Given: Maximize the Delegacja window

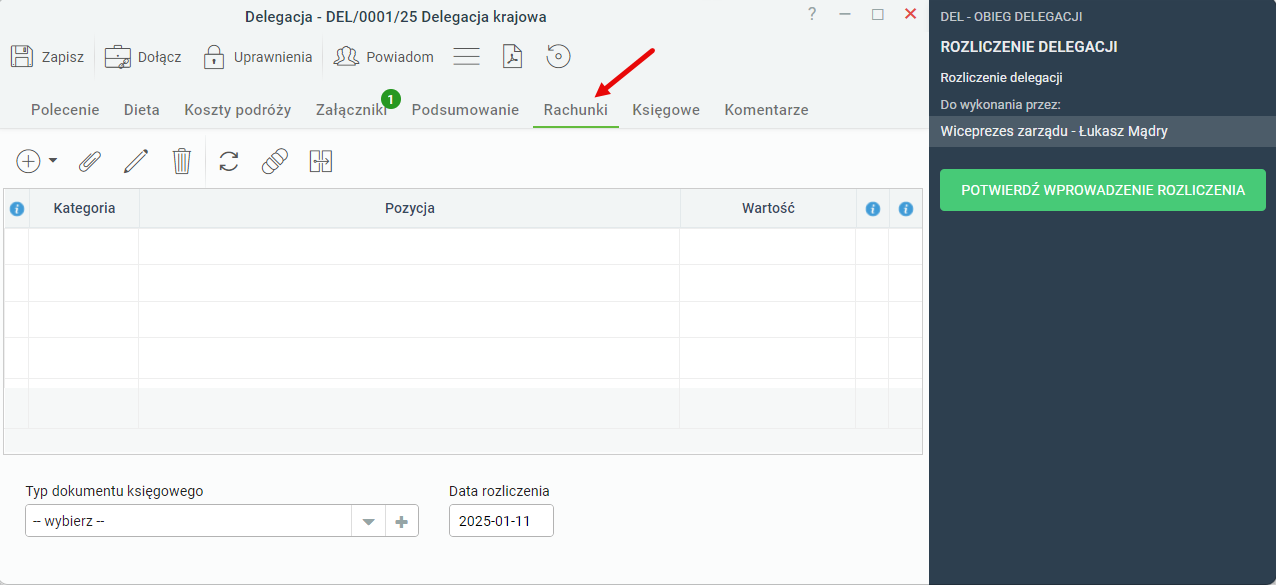Looking at the screenshot, I should point(878,14).
